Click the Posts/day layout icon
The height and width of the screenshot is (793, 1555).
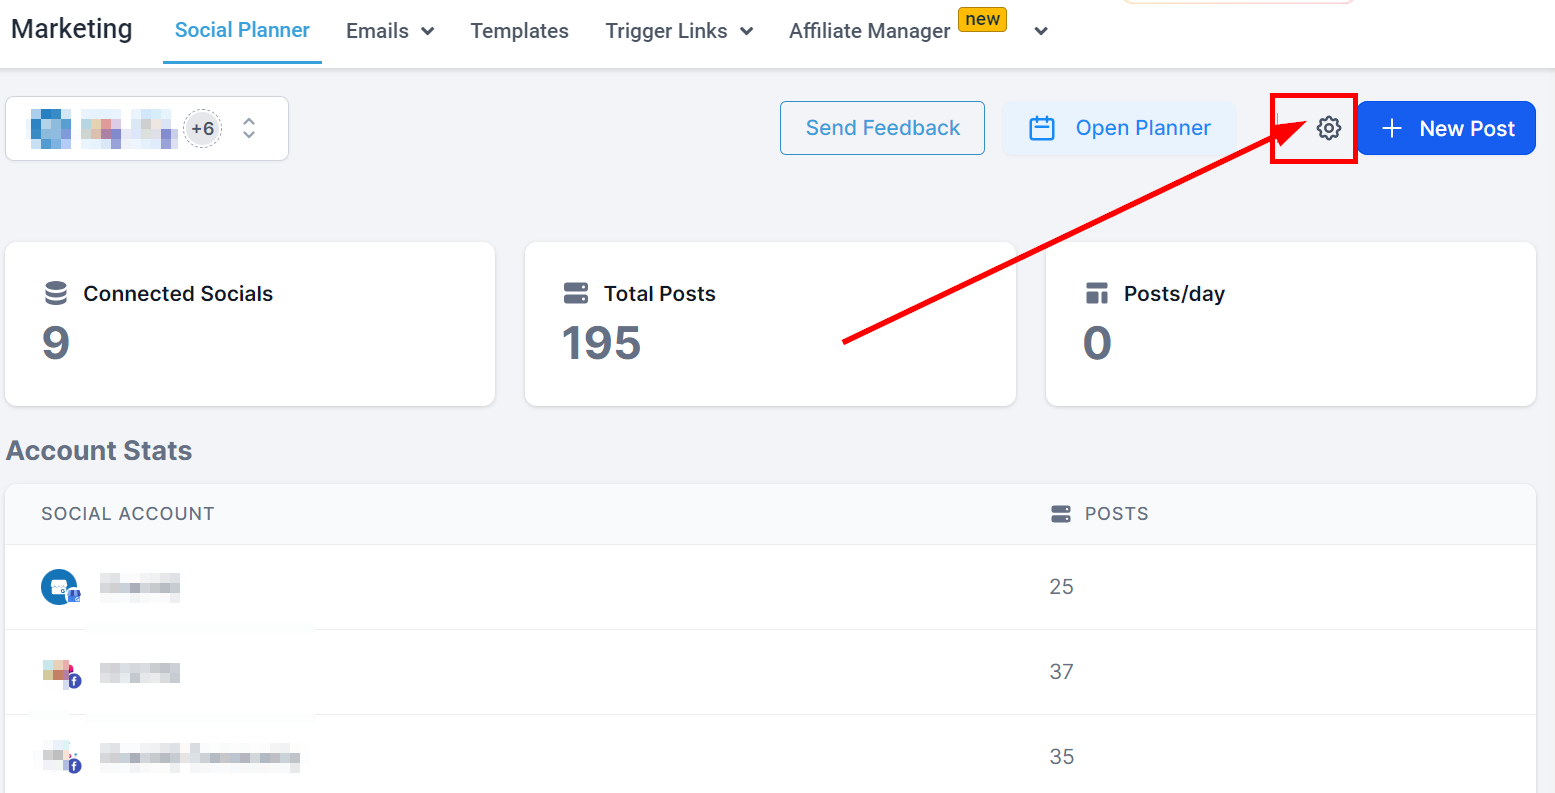(1097, 293)
